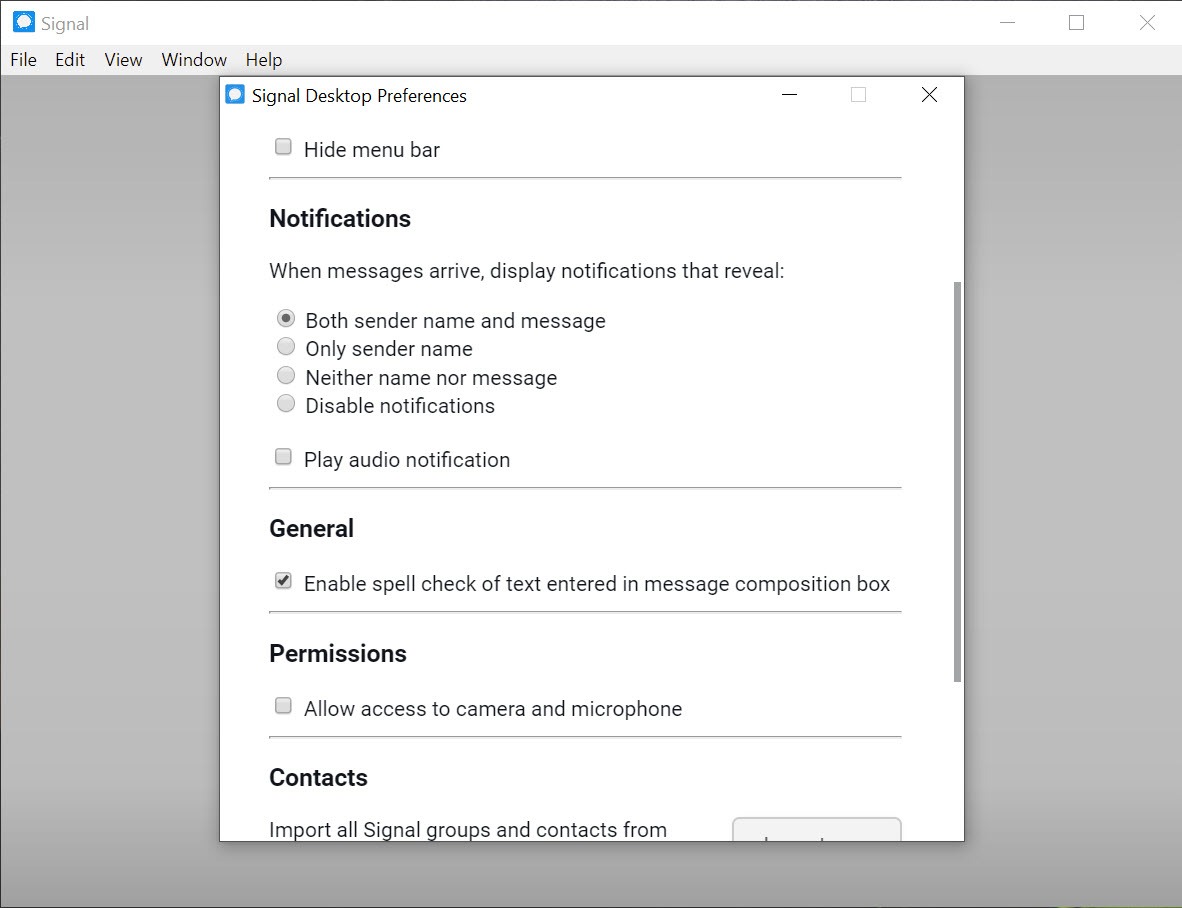Enable Play audio notification checkbox
The image size is (1182, 908).
(283, 457)
